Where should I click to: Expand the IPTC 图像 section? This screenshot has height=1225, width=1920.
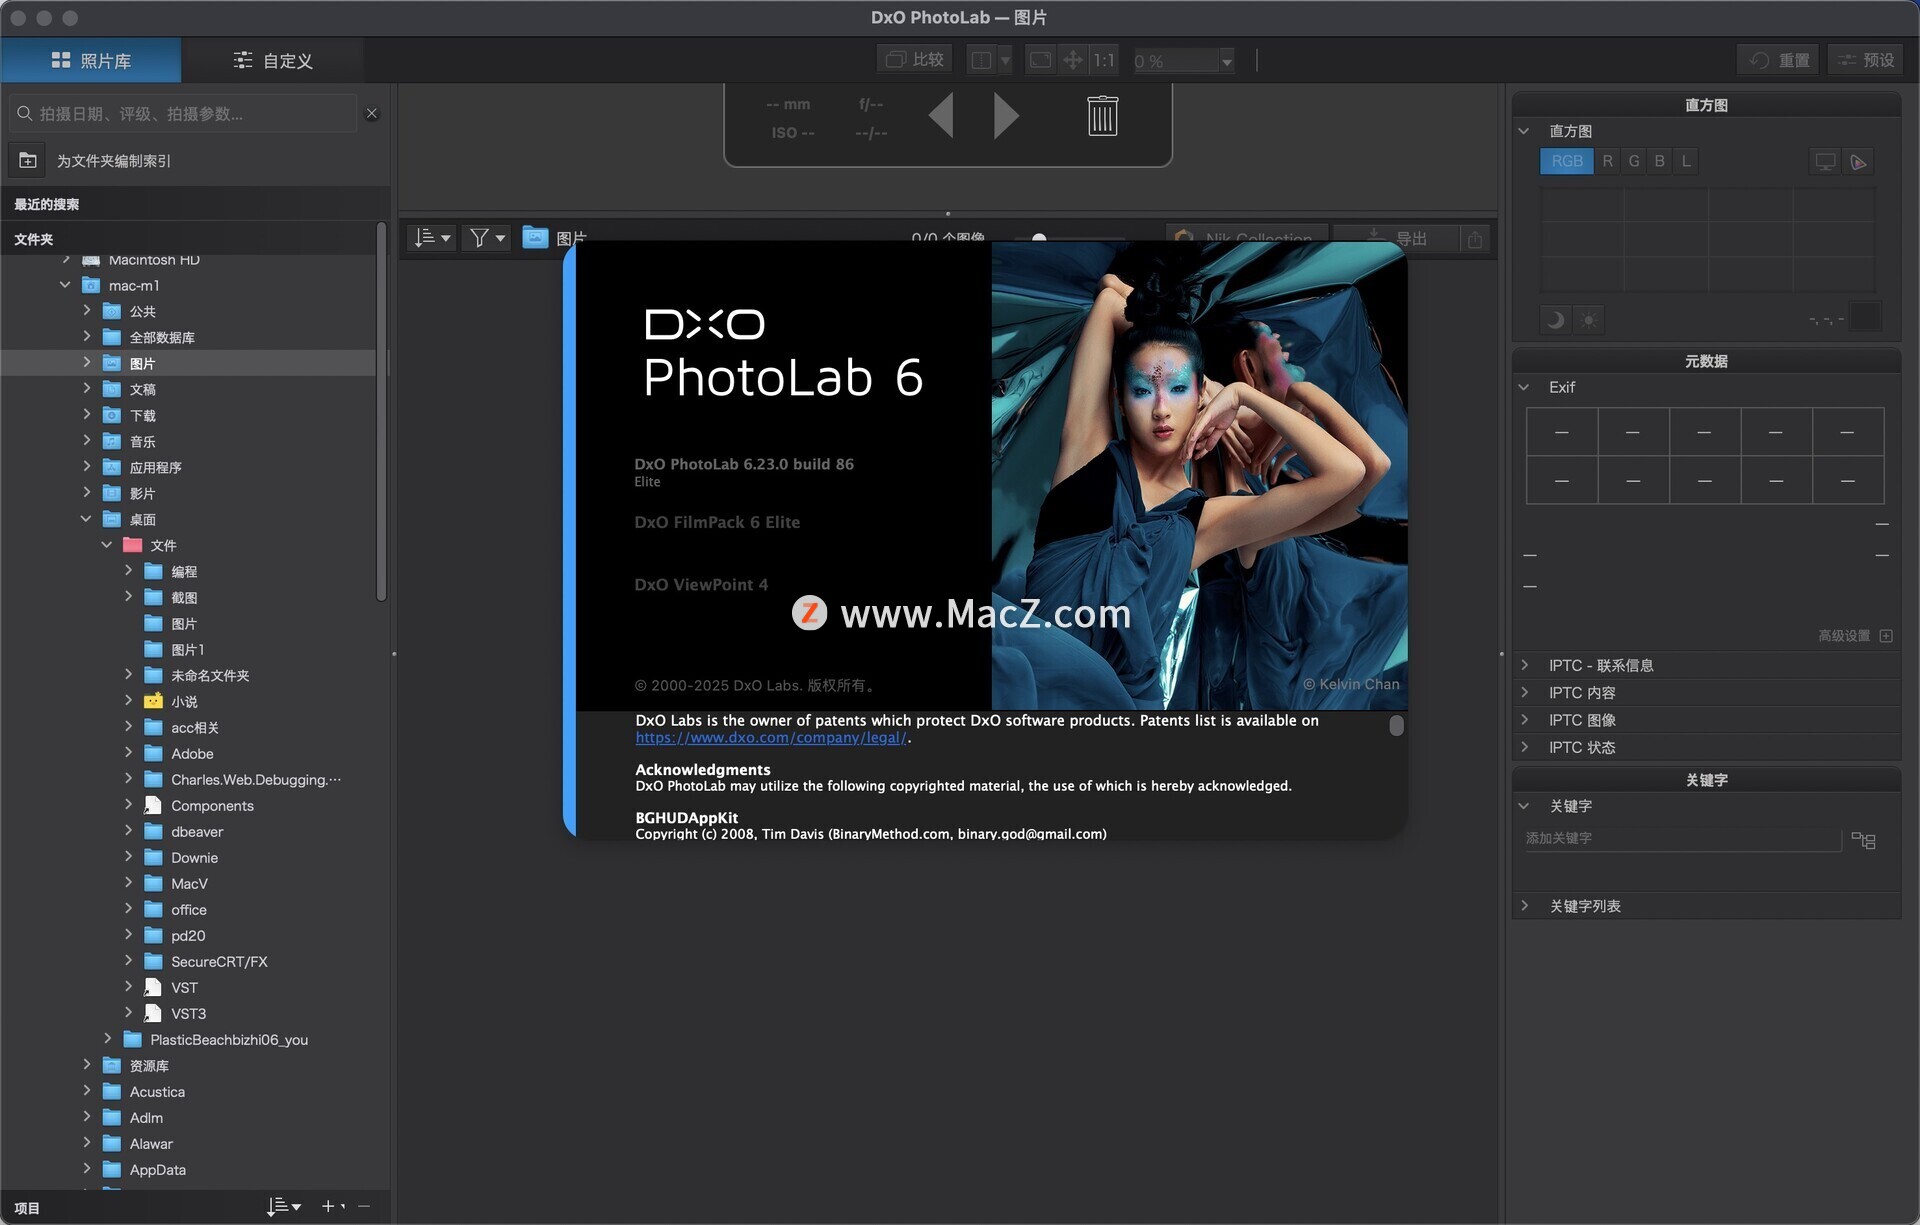(1523, 719)
